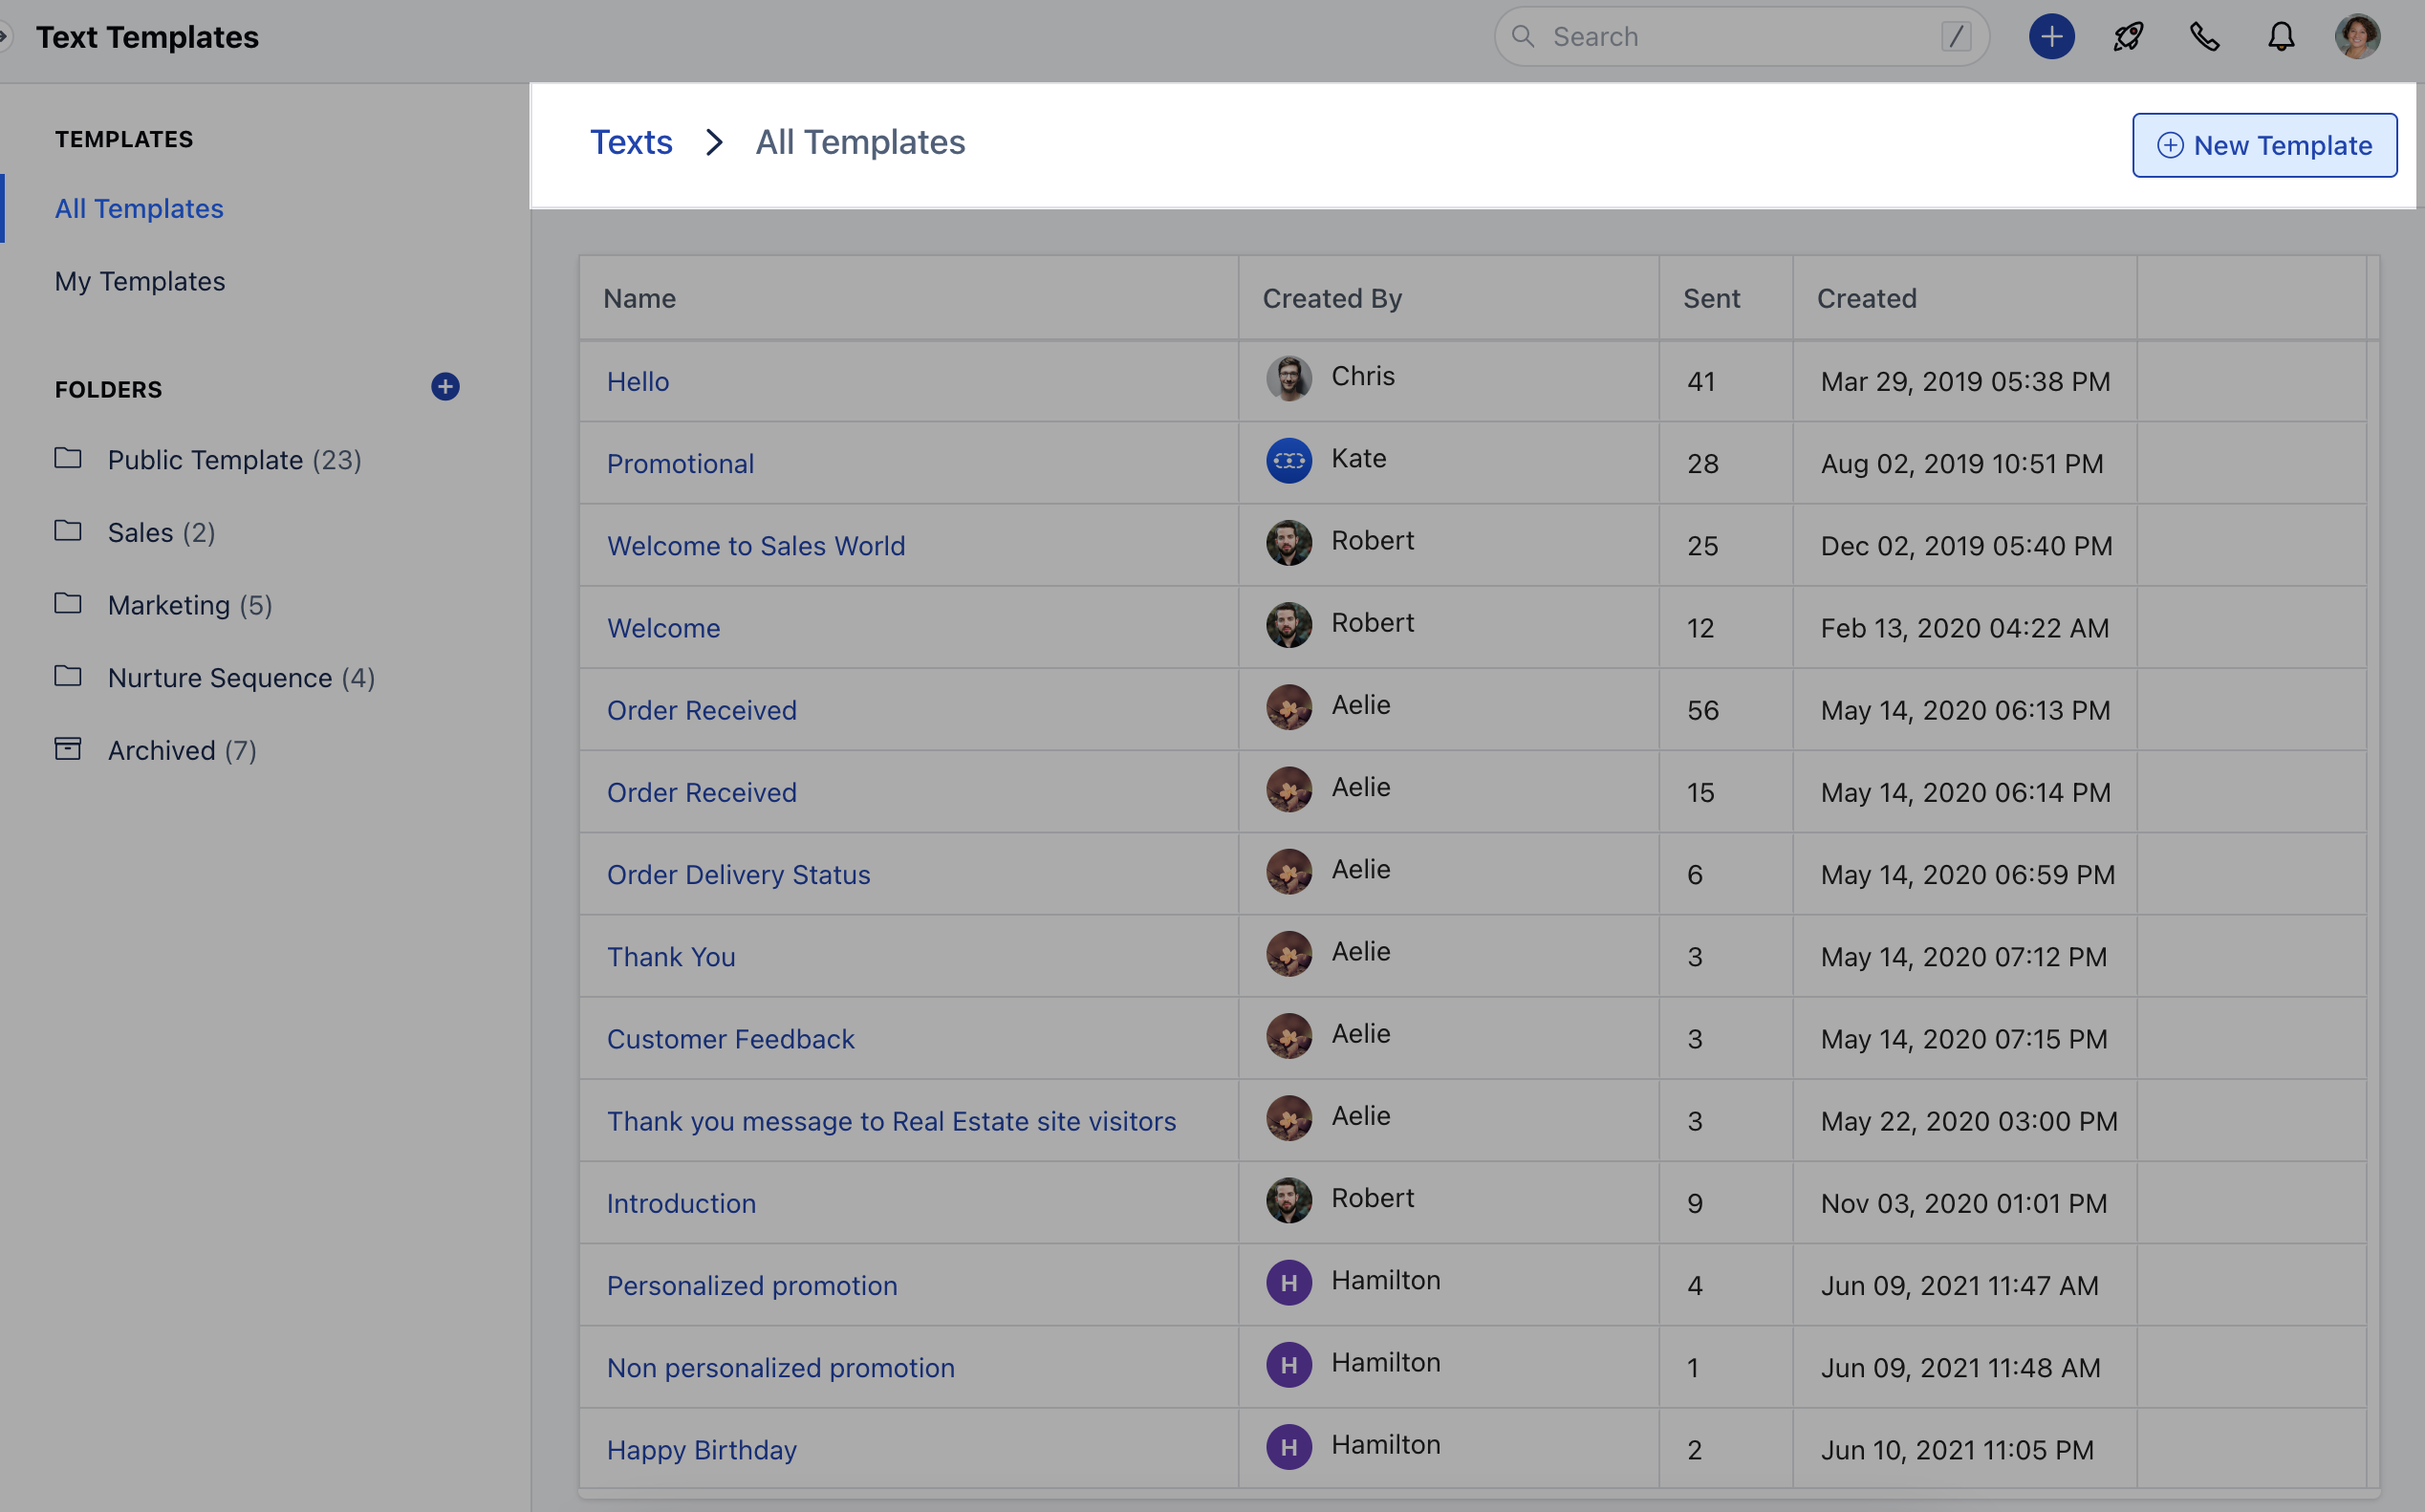Click the blue plus quick-add icon in header
Viewport: 2425px width, 1512px height.
[x=2050, y=37]
